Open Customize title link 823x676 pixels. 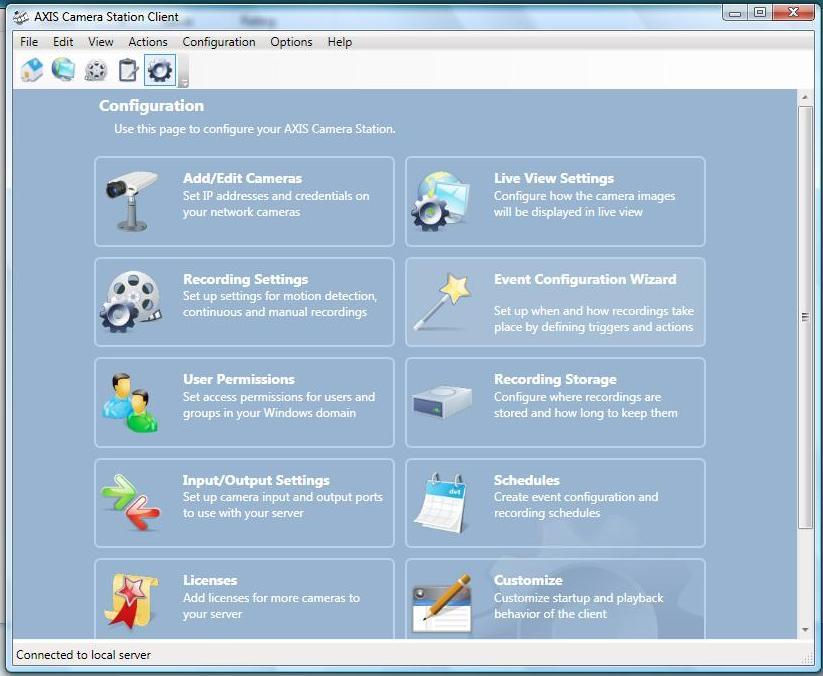coord(528,580)
